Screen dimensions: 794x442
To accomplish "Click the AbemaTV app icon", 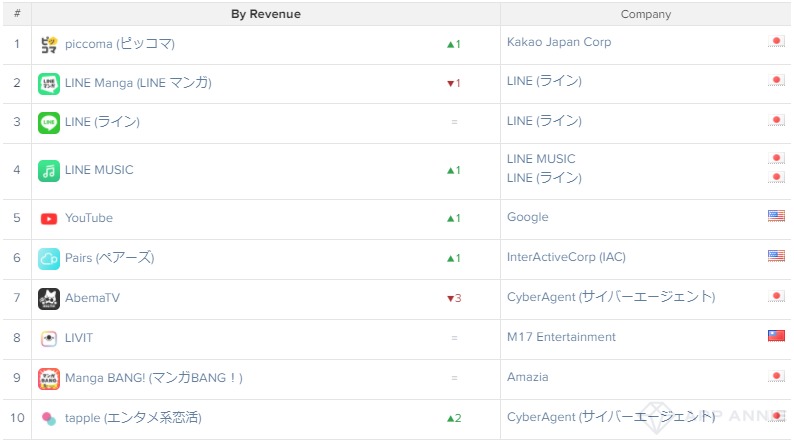I will (x=49, y=299).
